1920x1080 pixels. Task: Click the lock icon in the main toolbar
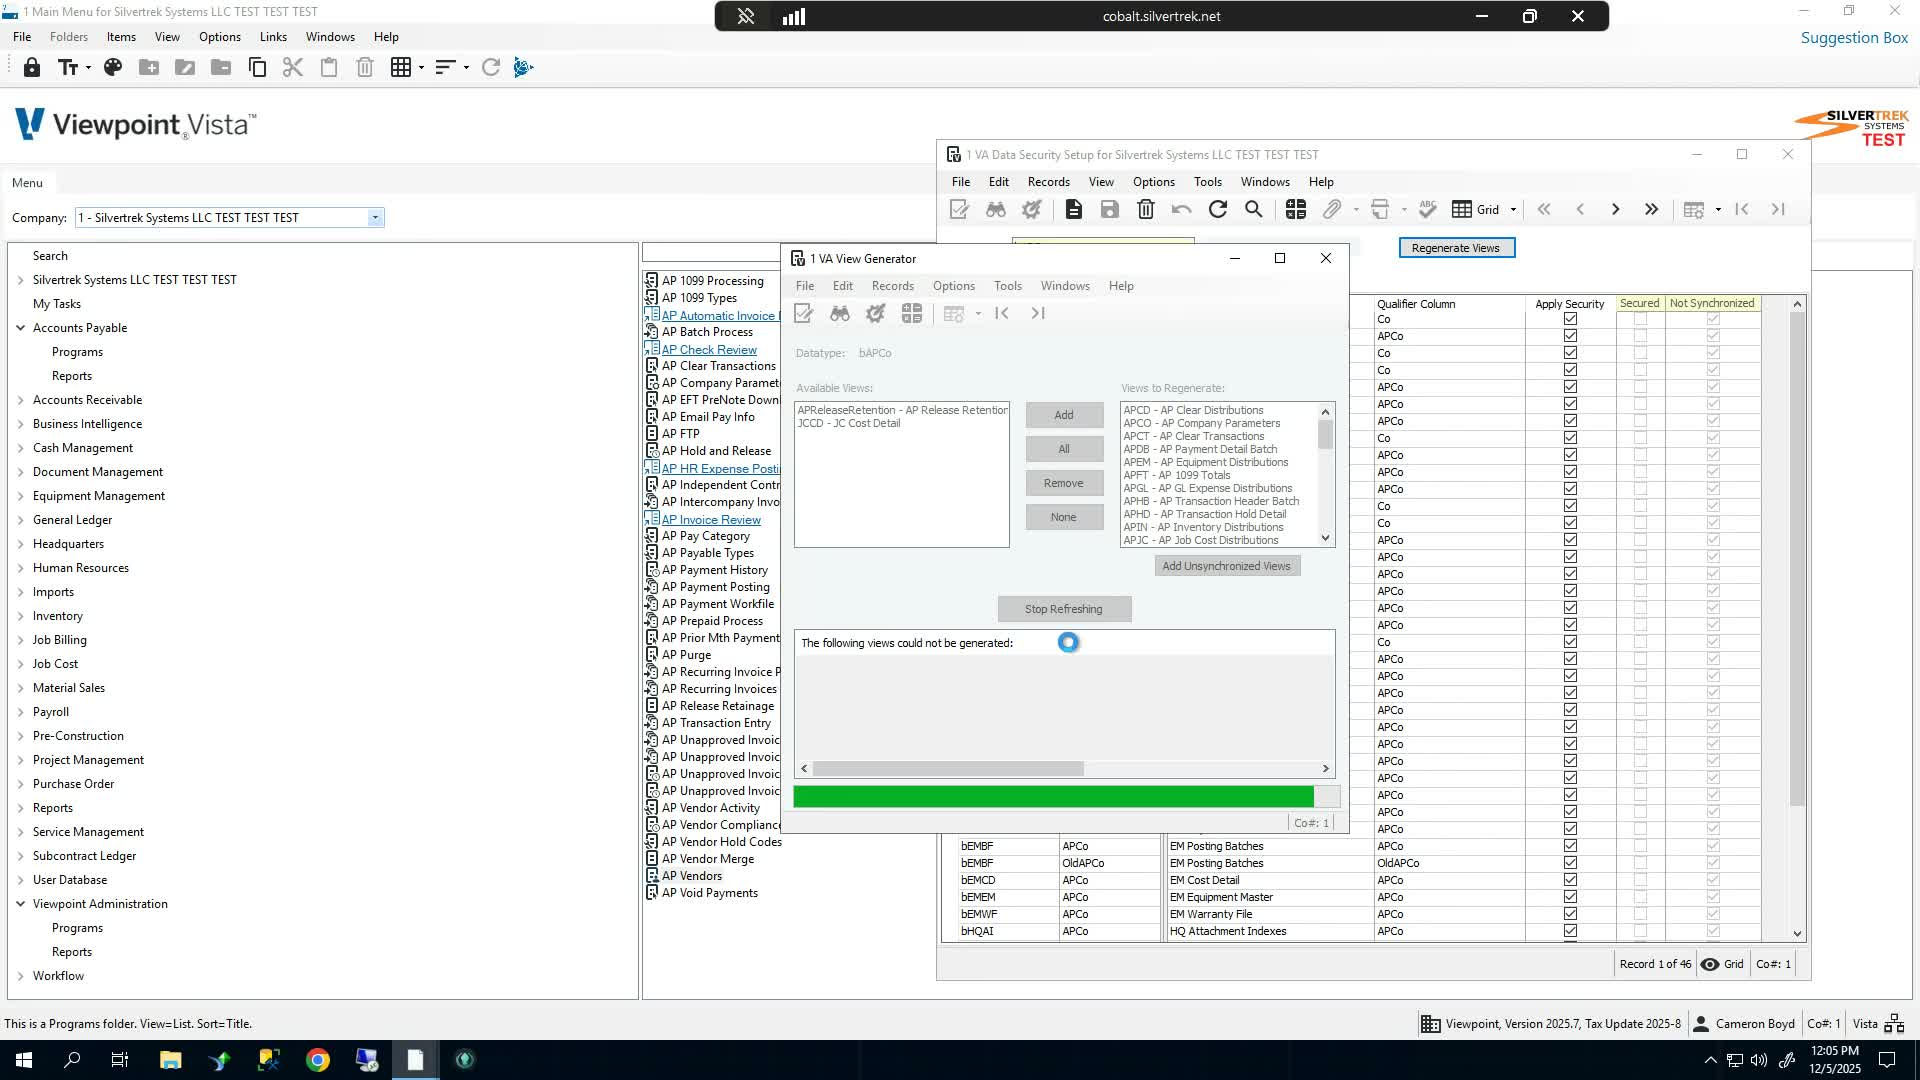point(32,67)
